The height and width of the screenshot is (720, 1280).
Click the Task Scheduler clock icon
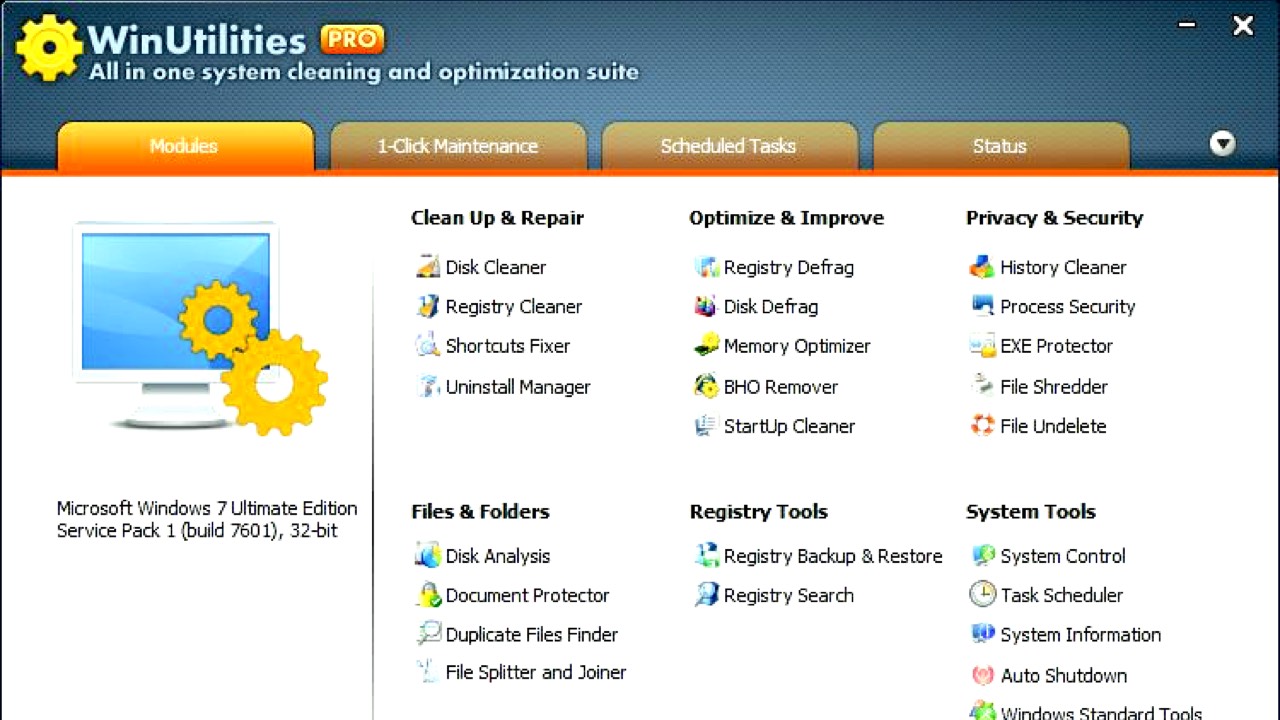click(x=982, y=595)
